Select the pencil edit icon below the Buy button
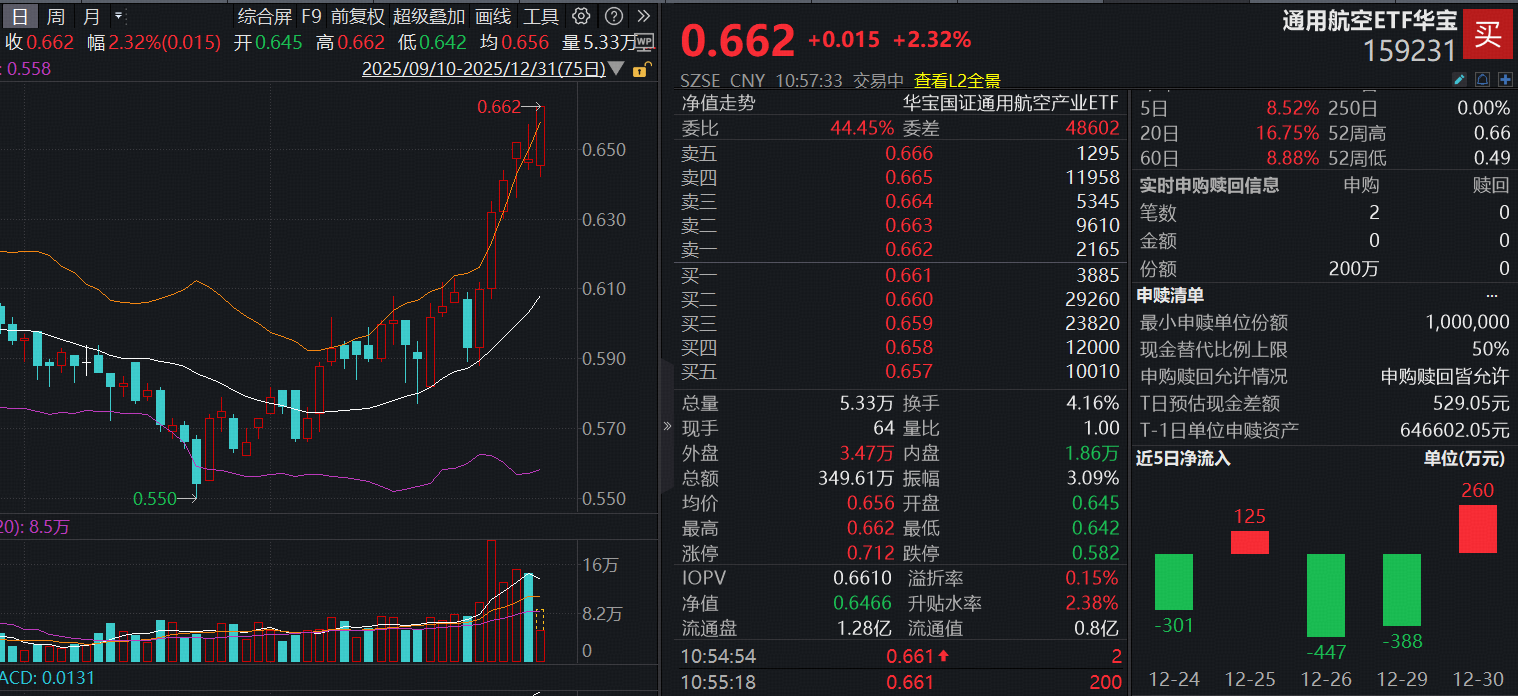Image resolution: width=1518 pixels, height=696 pixels. (x=1460, y=79)
